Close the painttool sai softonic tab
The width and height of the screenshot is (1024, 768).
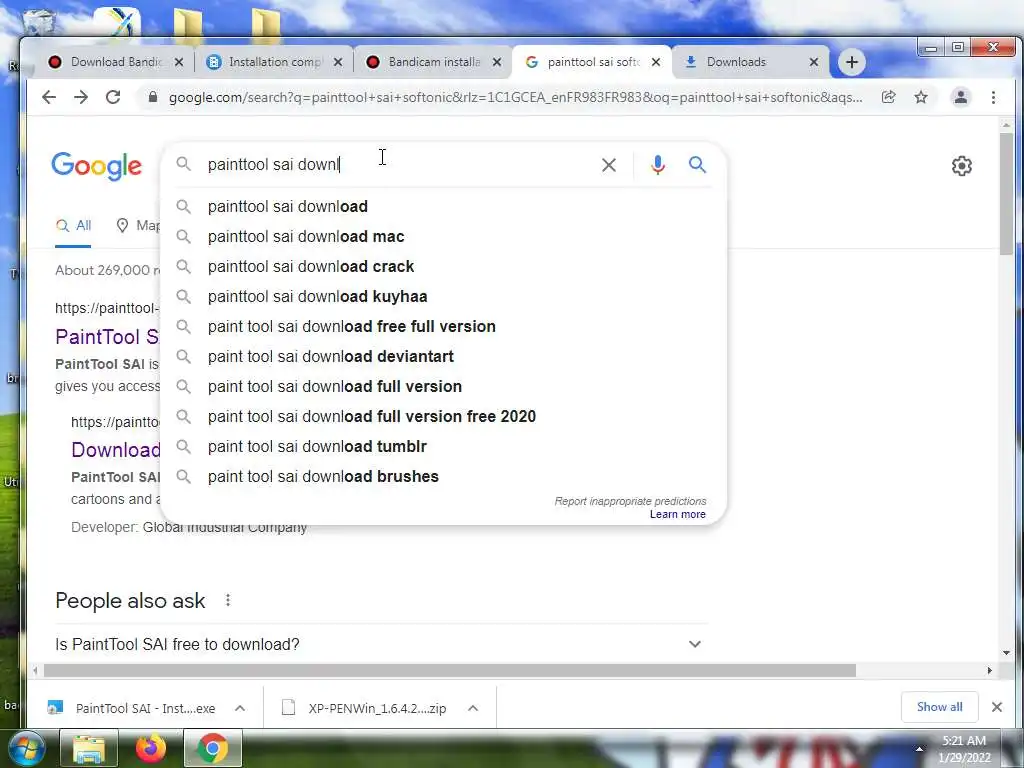656,62
